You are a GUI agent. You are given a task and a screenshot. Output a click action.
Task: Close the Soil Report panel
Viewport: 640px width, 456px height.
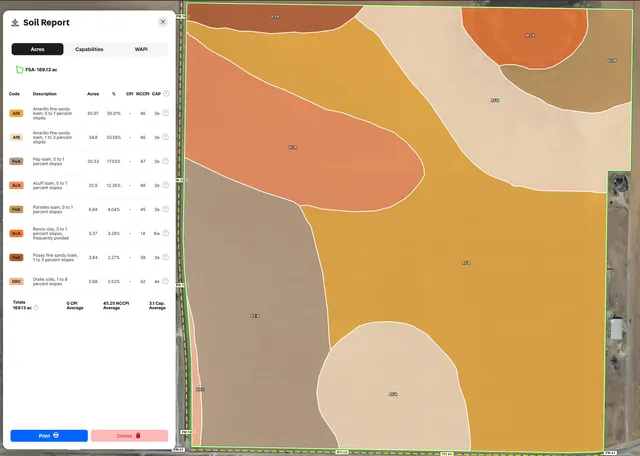(163, 20)
